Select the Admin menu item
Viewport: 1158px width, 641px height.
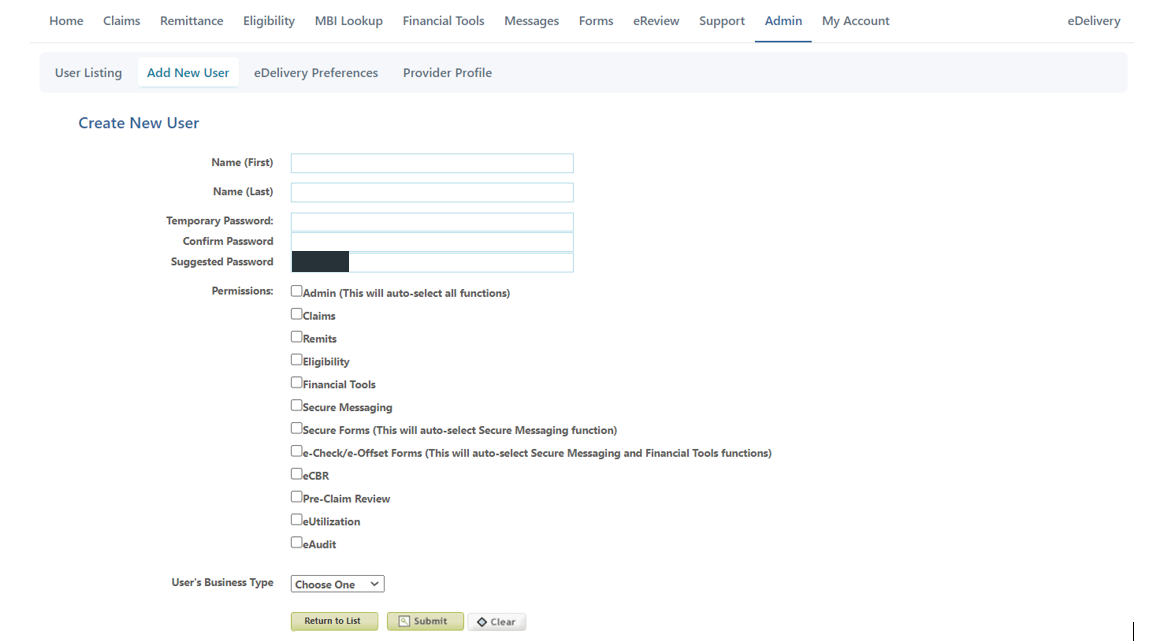pyautogui.click(x=783, y=21)
